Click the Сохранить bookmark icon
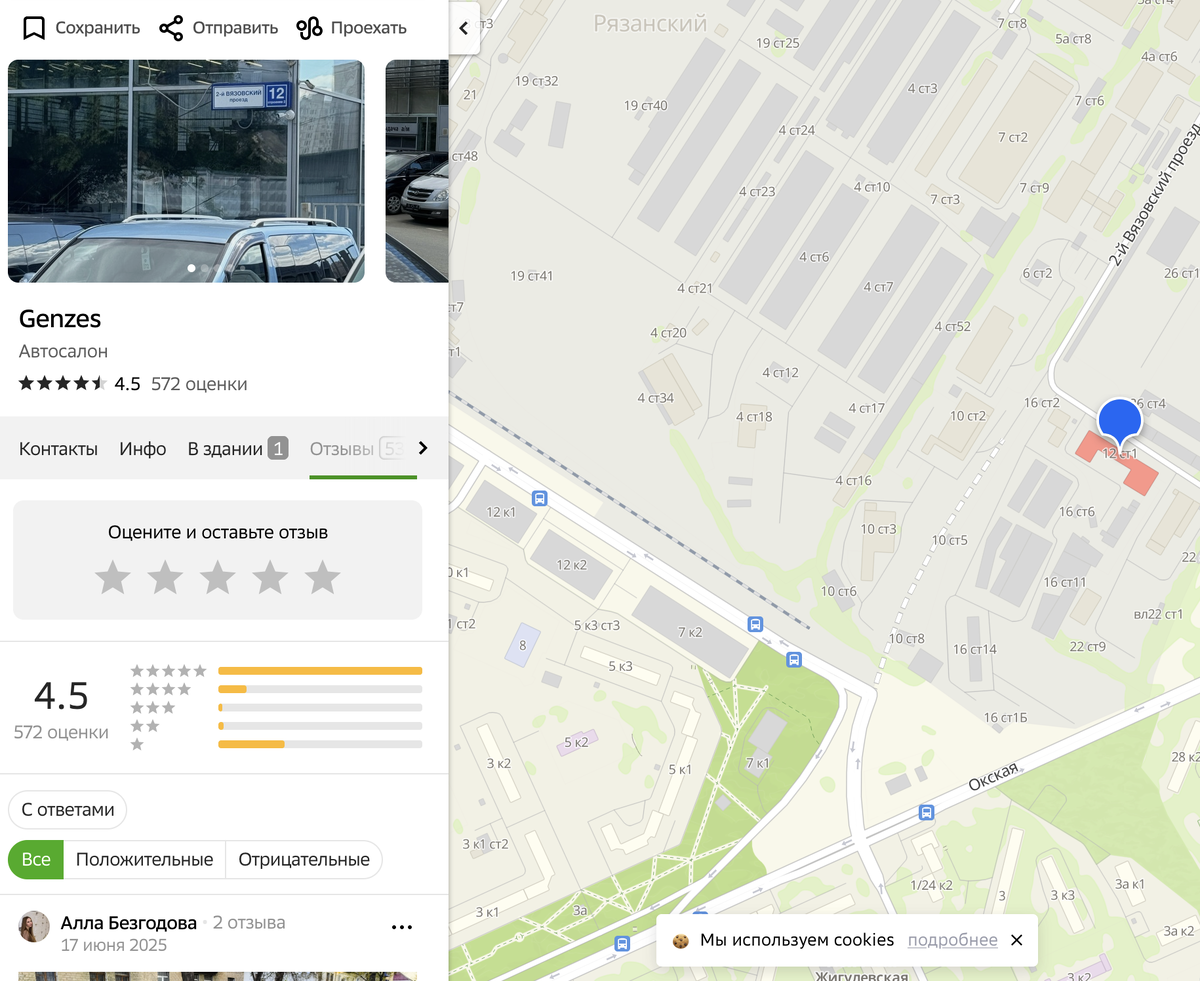This screenshot has width=1200, height=981. pos(34,27)
